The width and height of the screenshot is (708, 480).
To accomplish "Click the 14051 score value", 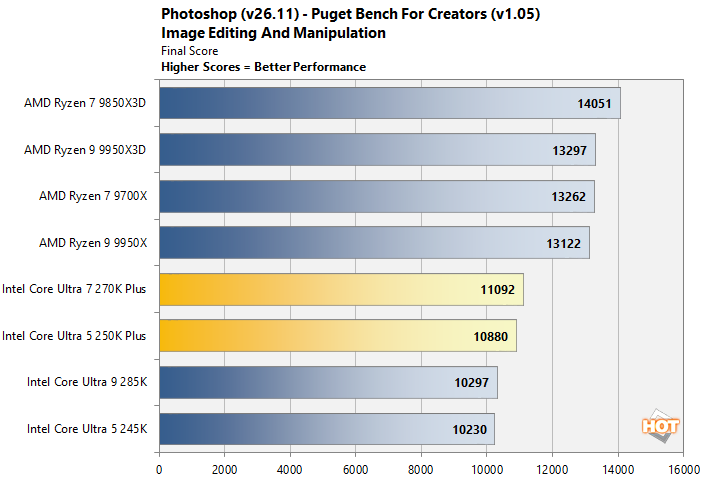I will coord(594,104).
